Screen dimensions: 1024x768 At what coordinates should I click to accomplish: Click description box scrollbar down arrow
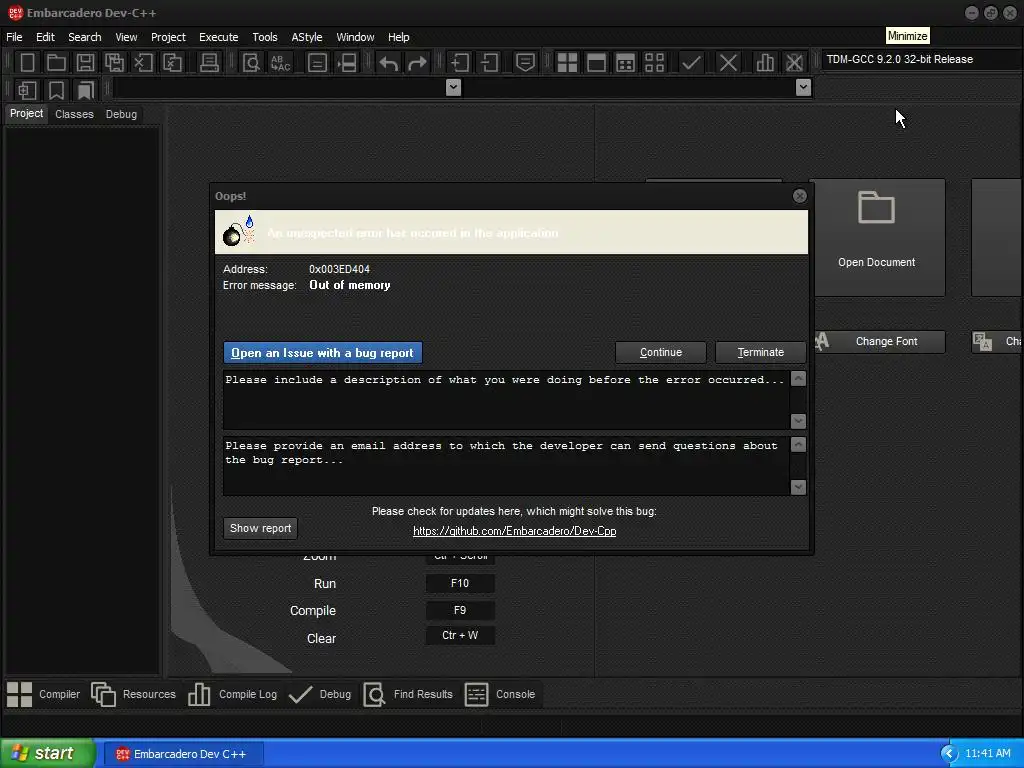click(798, 421)
